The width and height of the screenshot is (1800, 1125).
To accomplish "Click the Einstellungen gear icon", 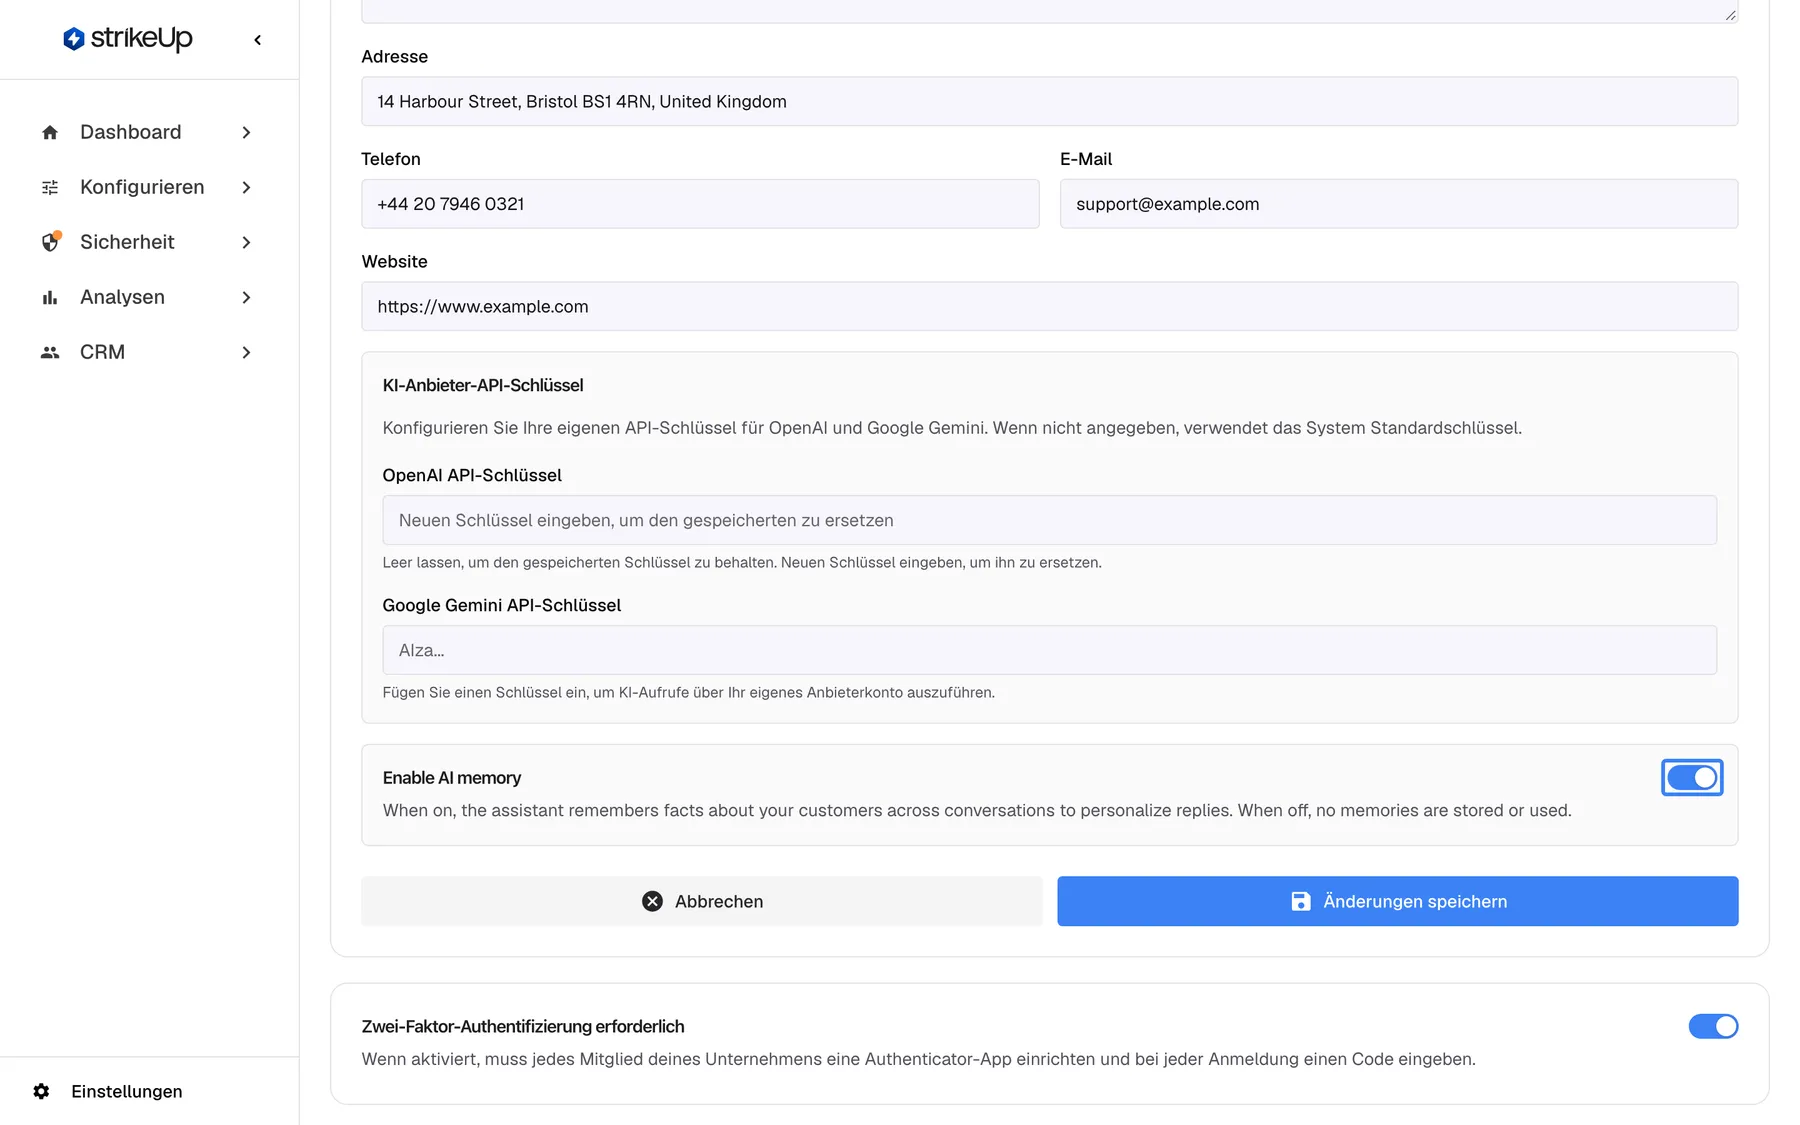I will click(x=41, y=1091).
